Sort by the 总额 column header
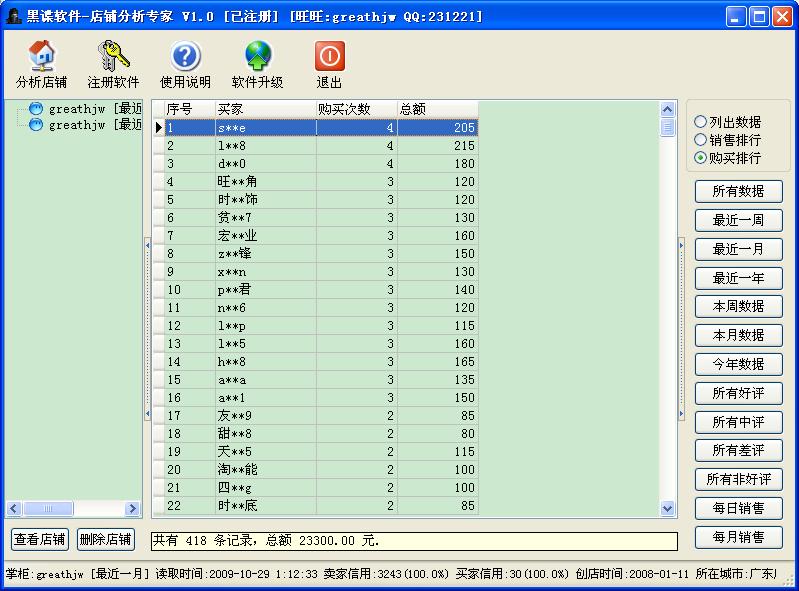Image resolution: width=799 pixels, height=591 pixels. [438, 109]
